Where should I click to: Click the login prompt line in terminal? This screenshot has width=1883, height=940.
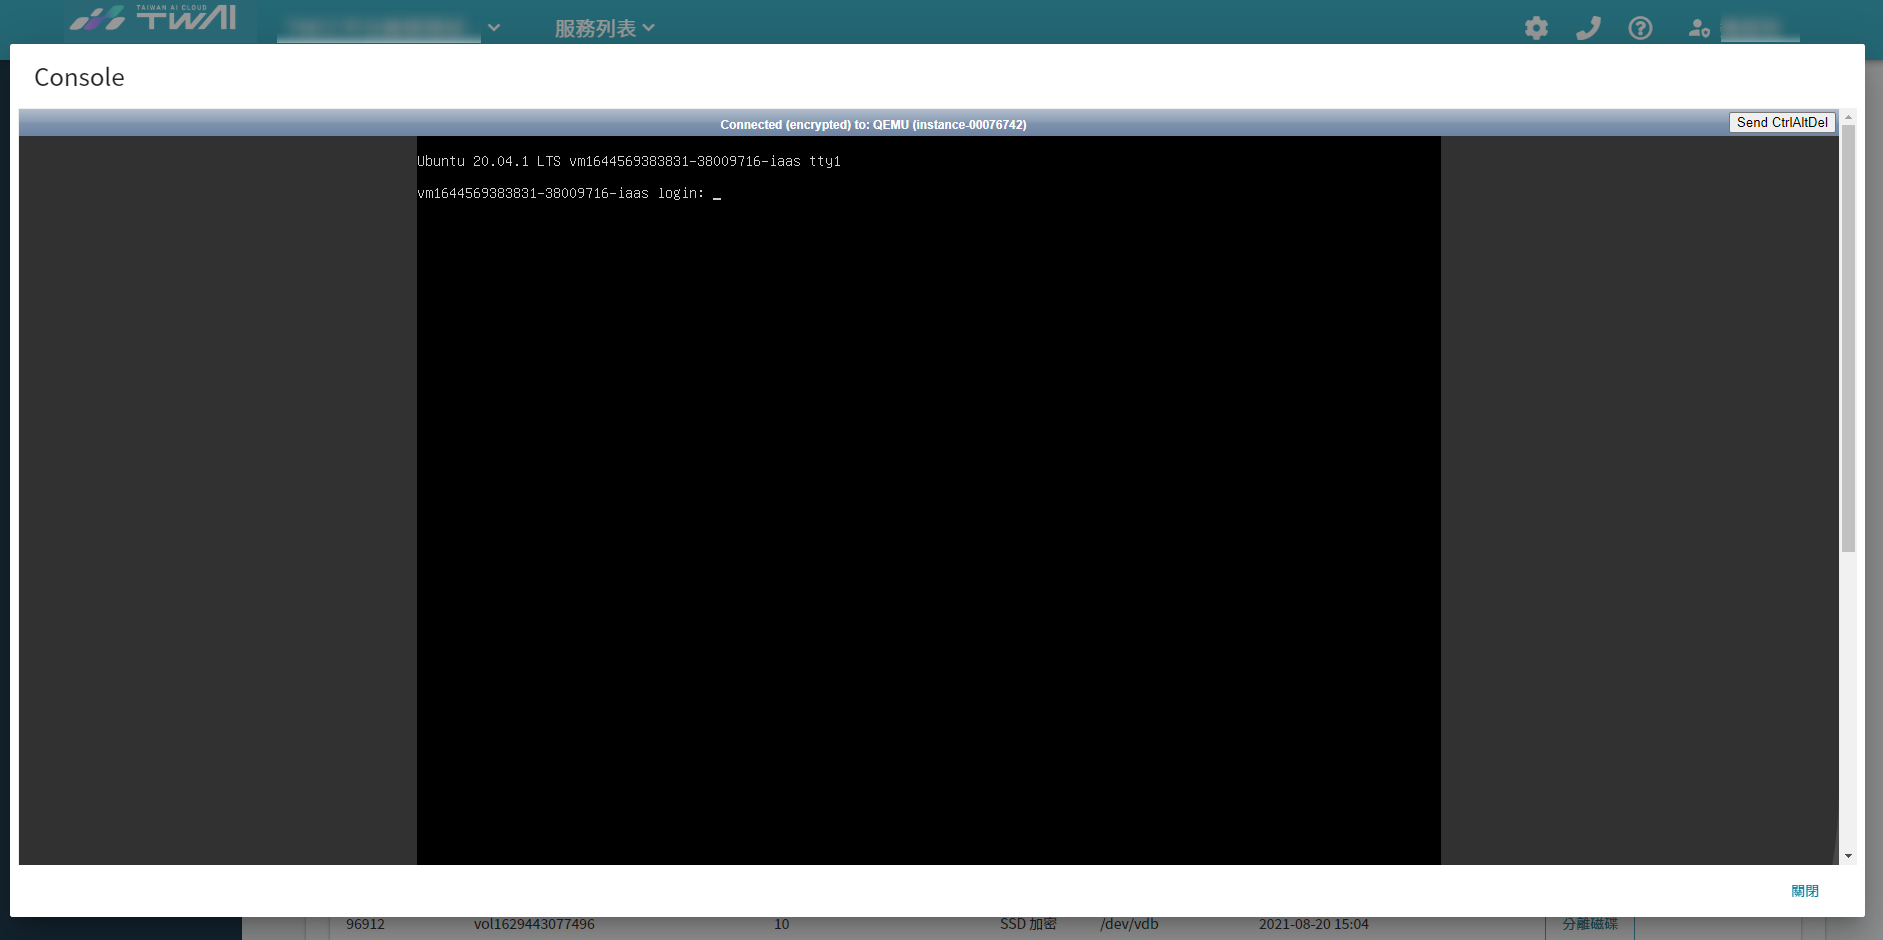click(569, 193)
